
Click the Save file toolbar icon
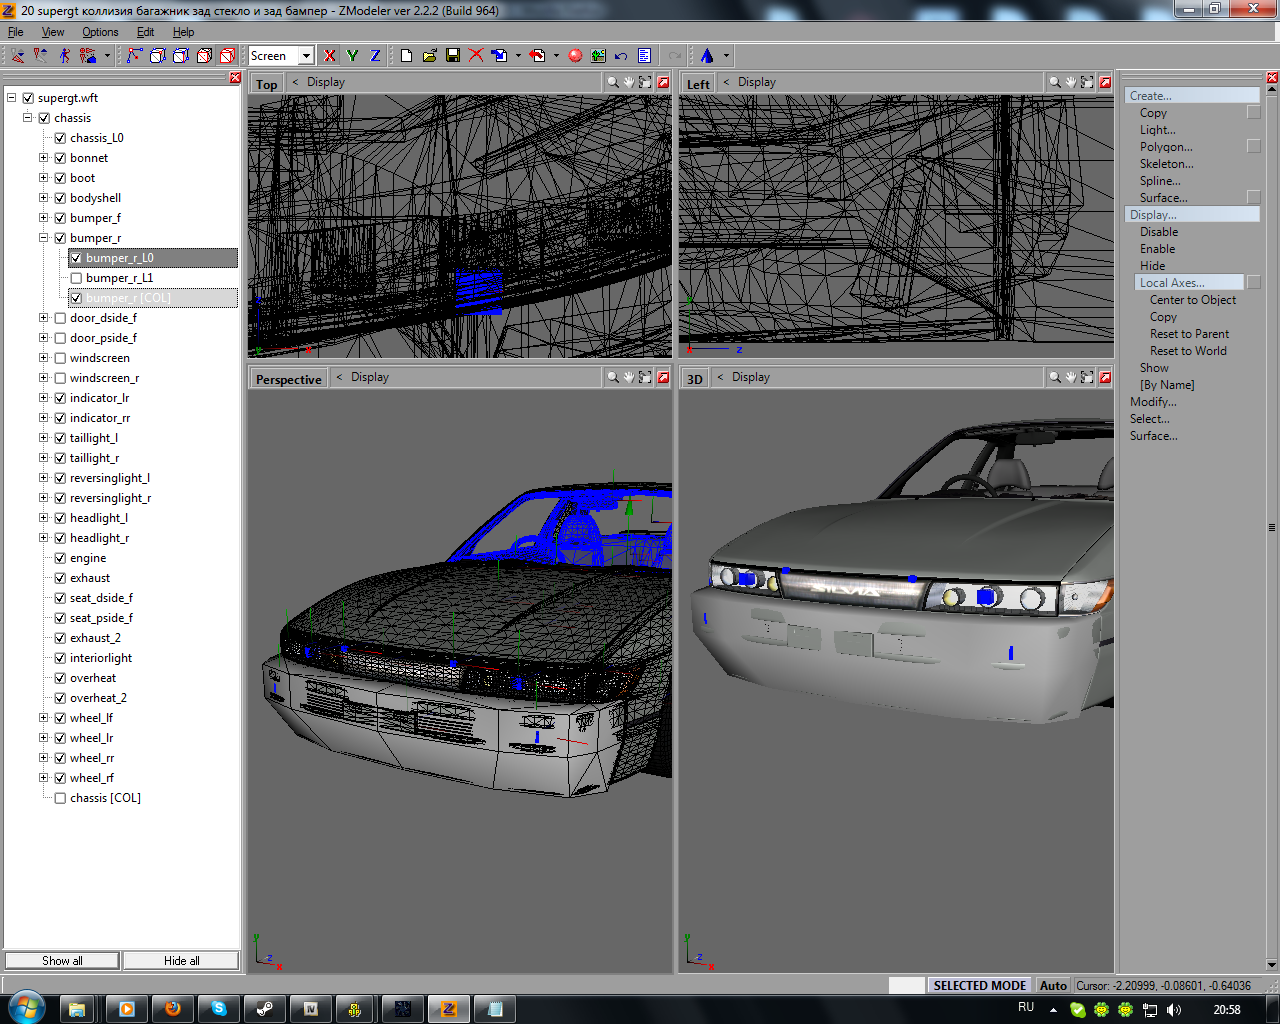(453, 56)
